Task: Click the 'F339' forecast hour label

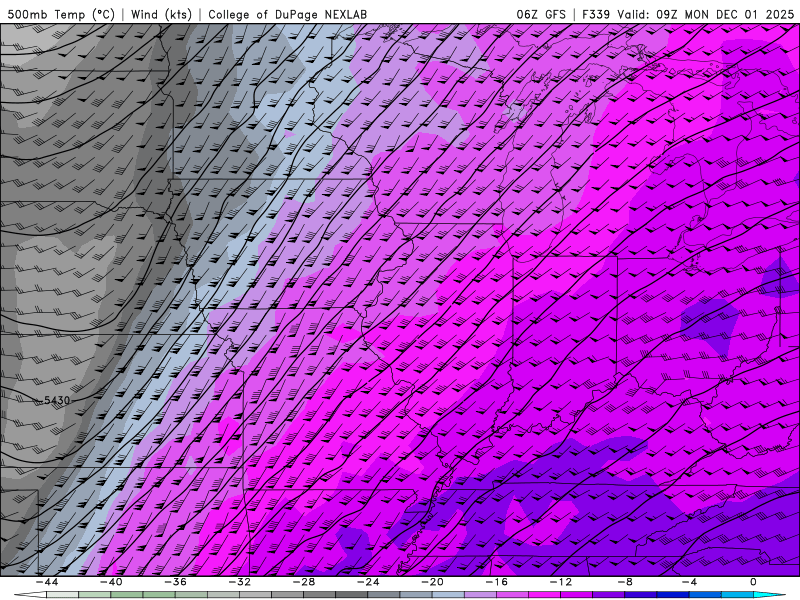Action: (x=596, y=14)
